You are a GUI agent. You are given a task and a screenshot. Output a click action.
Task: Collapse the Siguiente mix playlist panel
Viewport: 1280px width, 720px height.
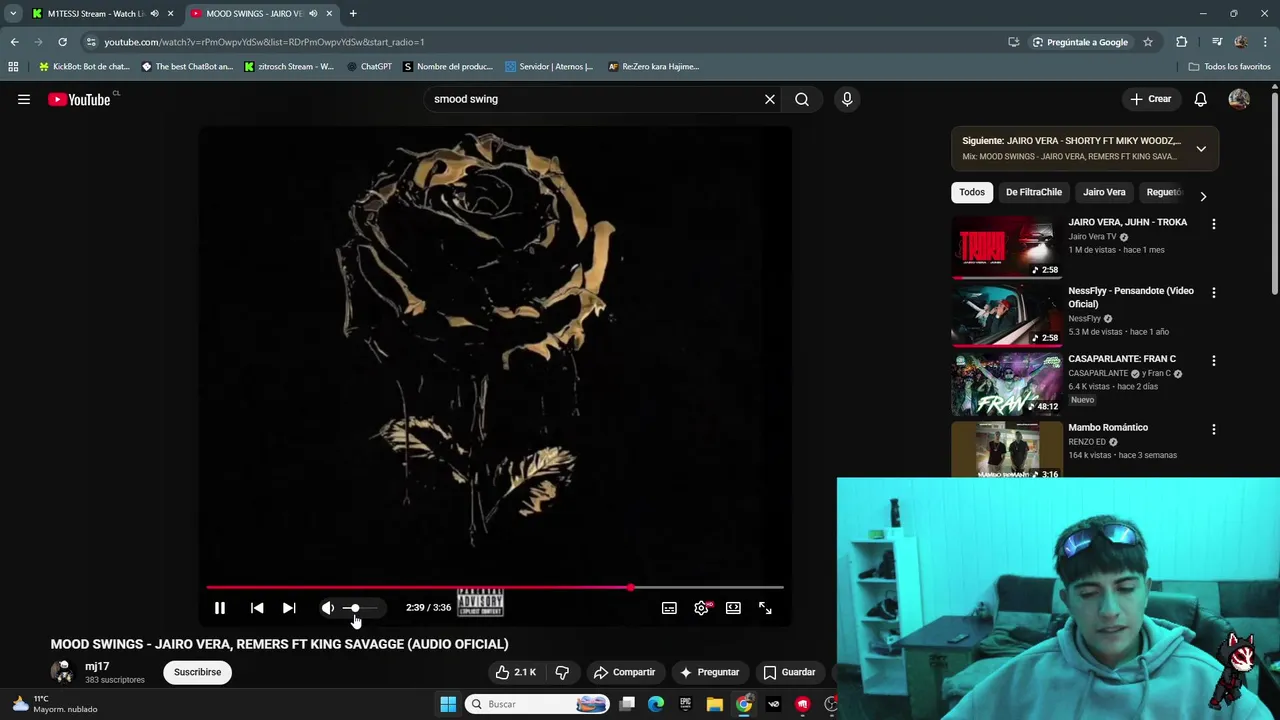[x=1201, y=149]
